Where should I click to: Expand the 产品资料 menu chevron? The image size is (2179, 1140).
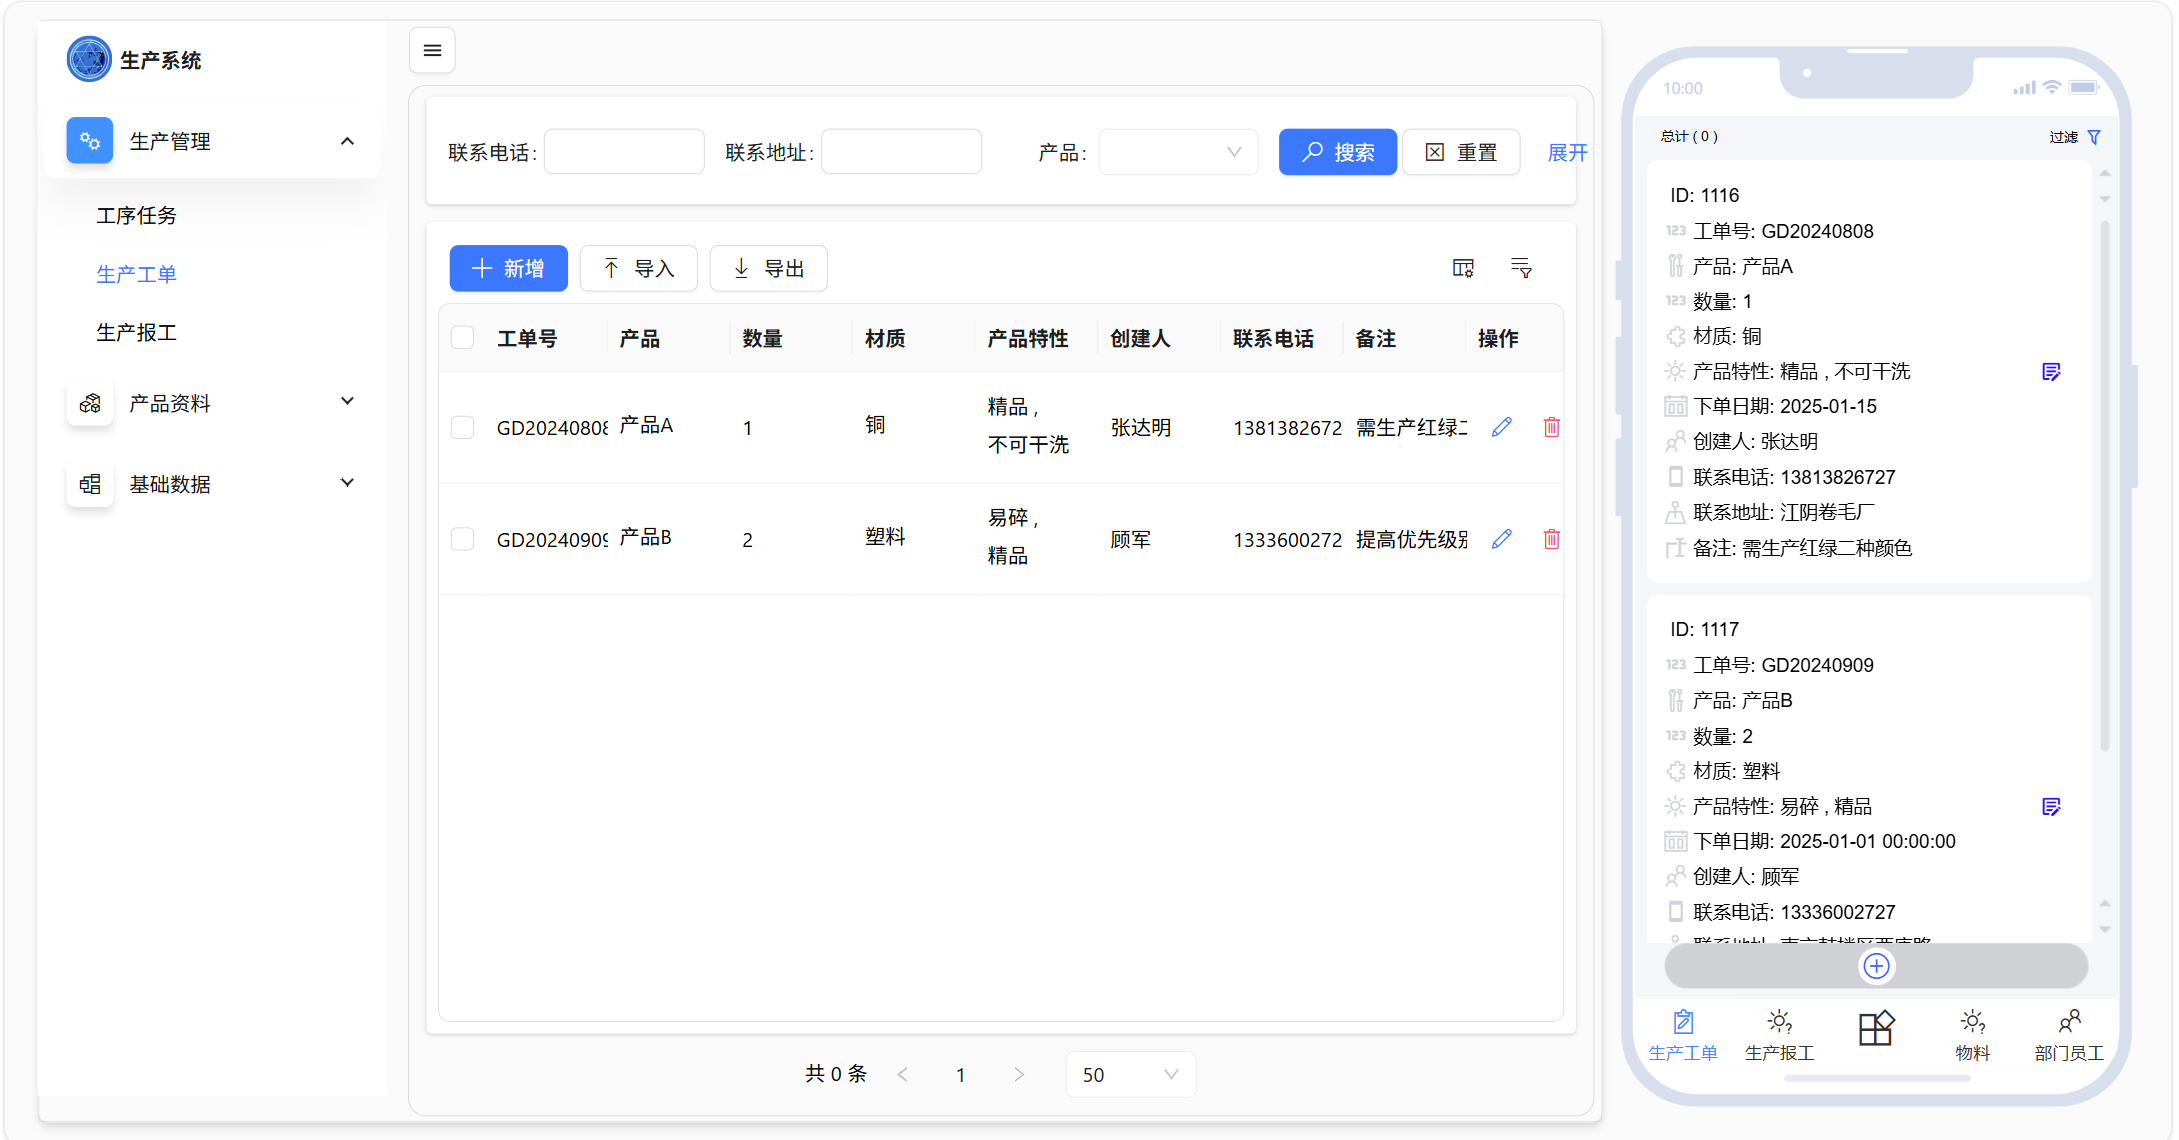point(347,401)
